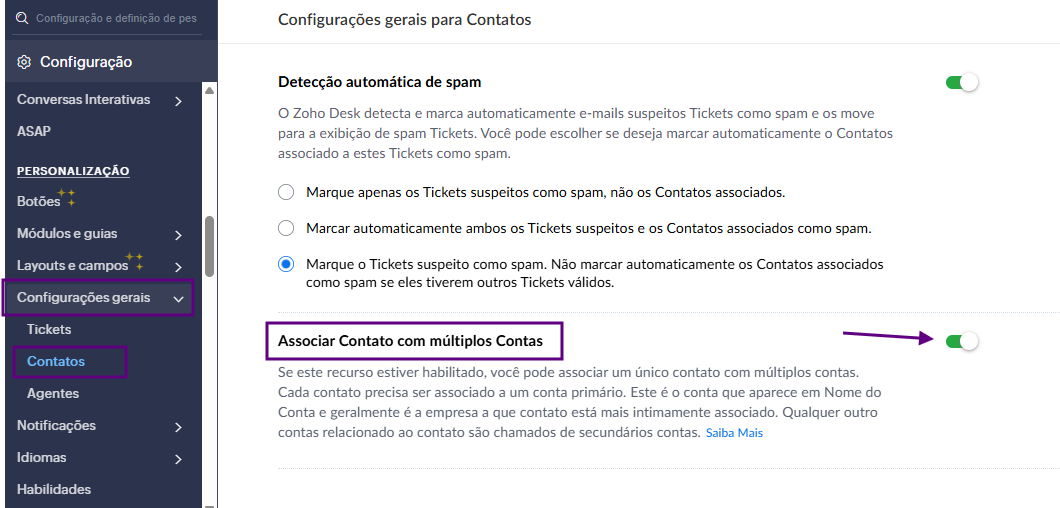Click the Configuração gear icon

24,62
